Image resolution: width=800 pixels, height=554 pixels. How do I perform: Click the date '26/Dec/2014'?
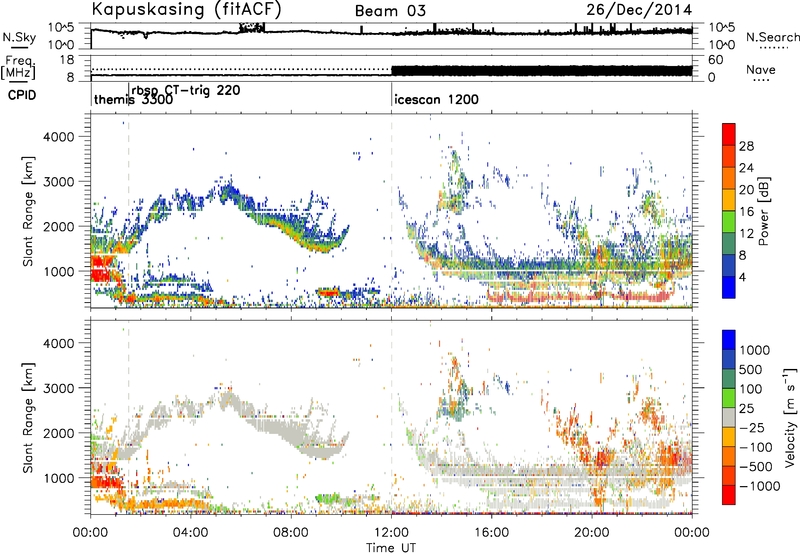(639, 10)
